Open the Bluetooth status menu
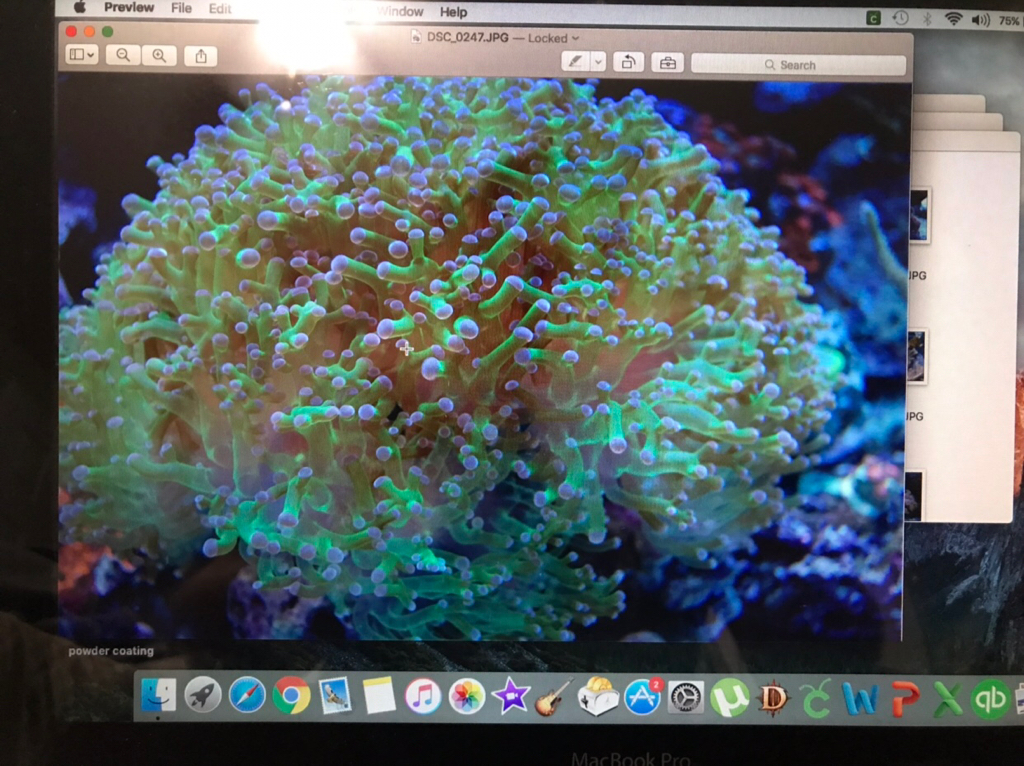This screenshot has width=1024, height=766. (x=927, y=18)
